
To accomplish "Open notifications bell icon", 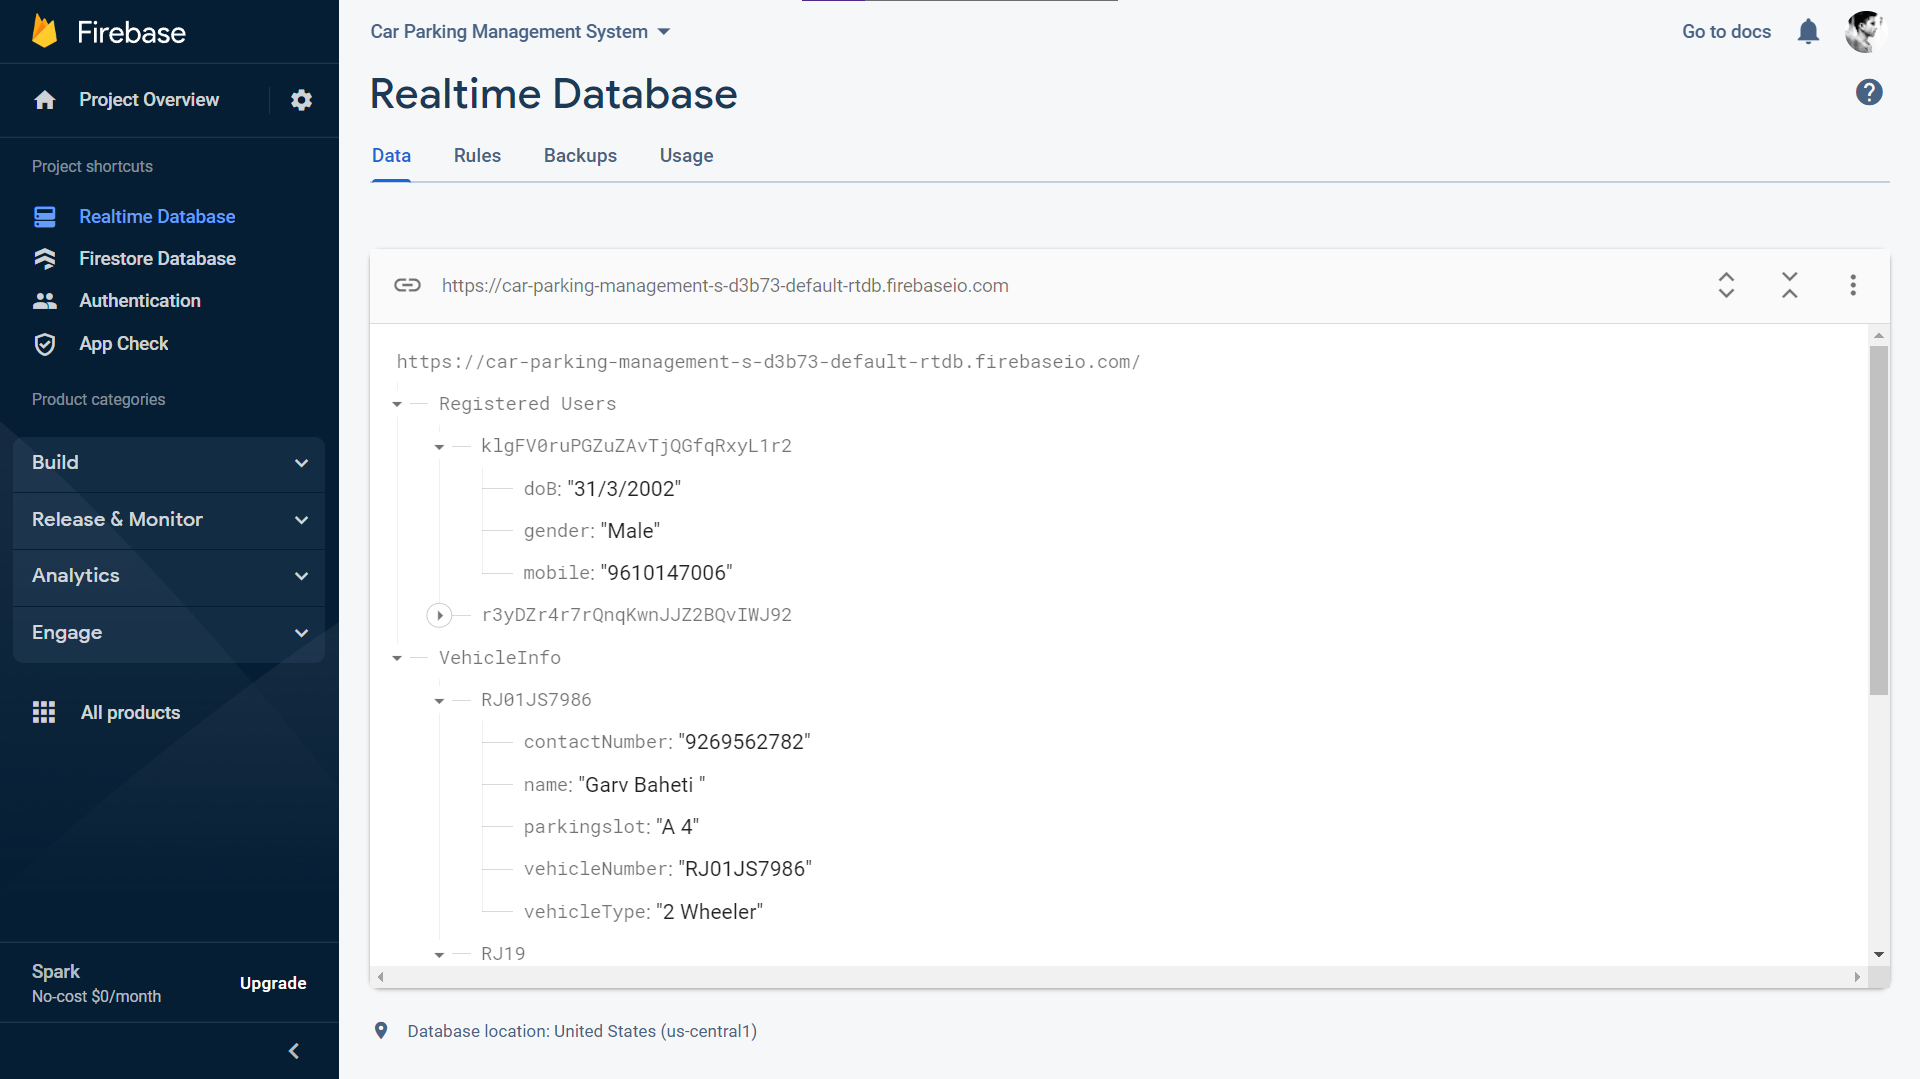I will [x=1808, y=32].
